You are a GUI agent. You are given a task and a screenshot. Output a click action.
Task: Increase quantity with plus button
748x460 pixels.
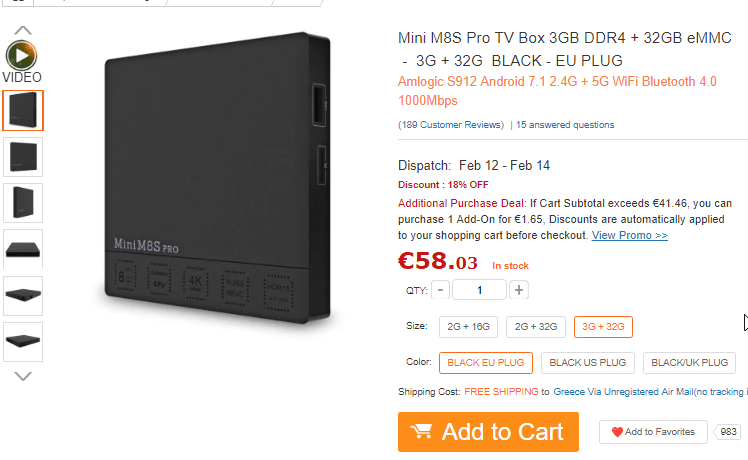(x=519, y=290)
